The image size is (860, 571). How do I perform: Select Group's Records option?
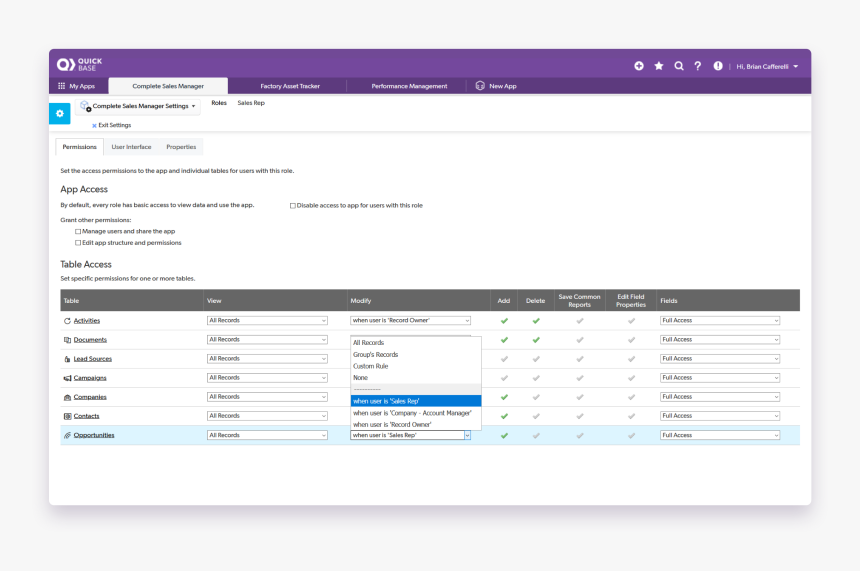click(x=416, y=355)
